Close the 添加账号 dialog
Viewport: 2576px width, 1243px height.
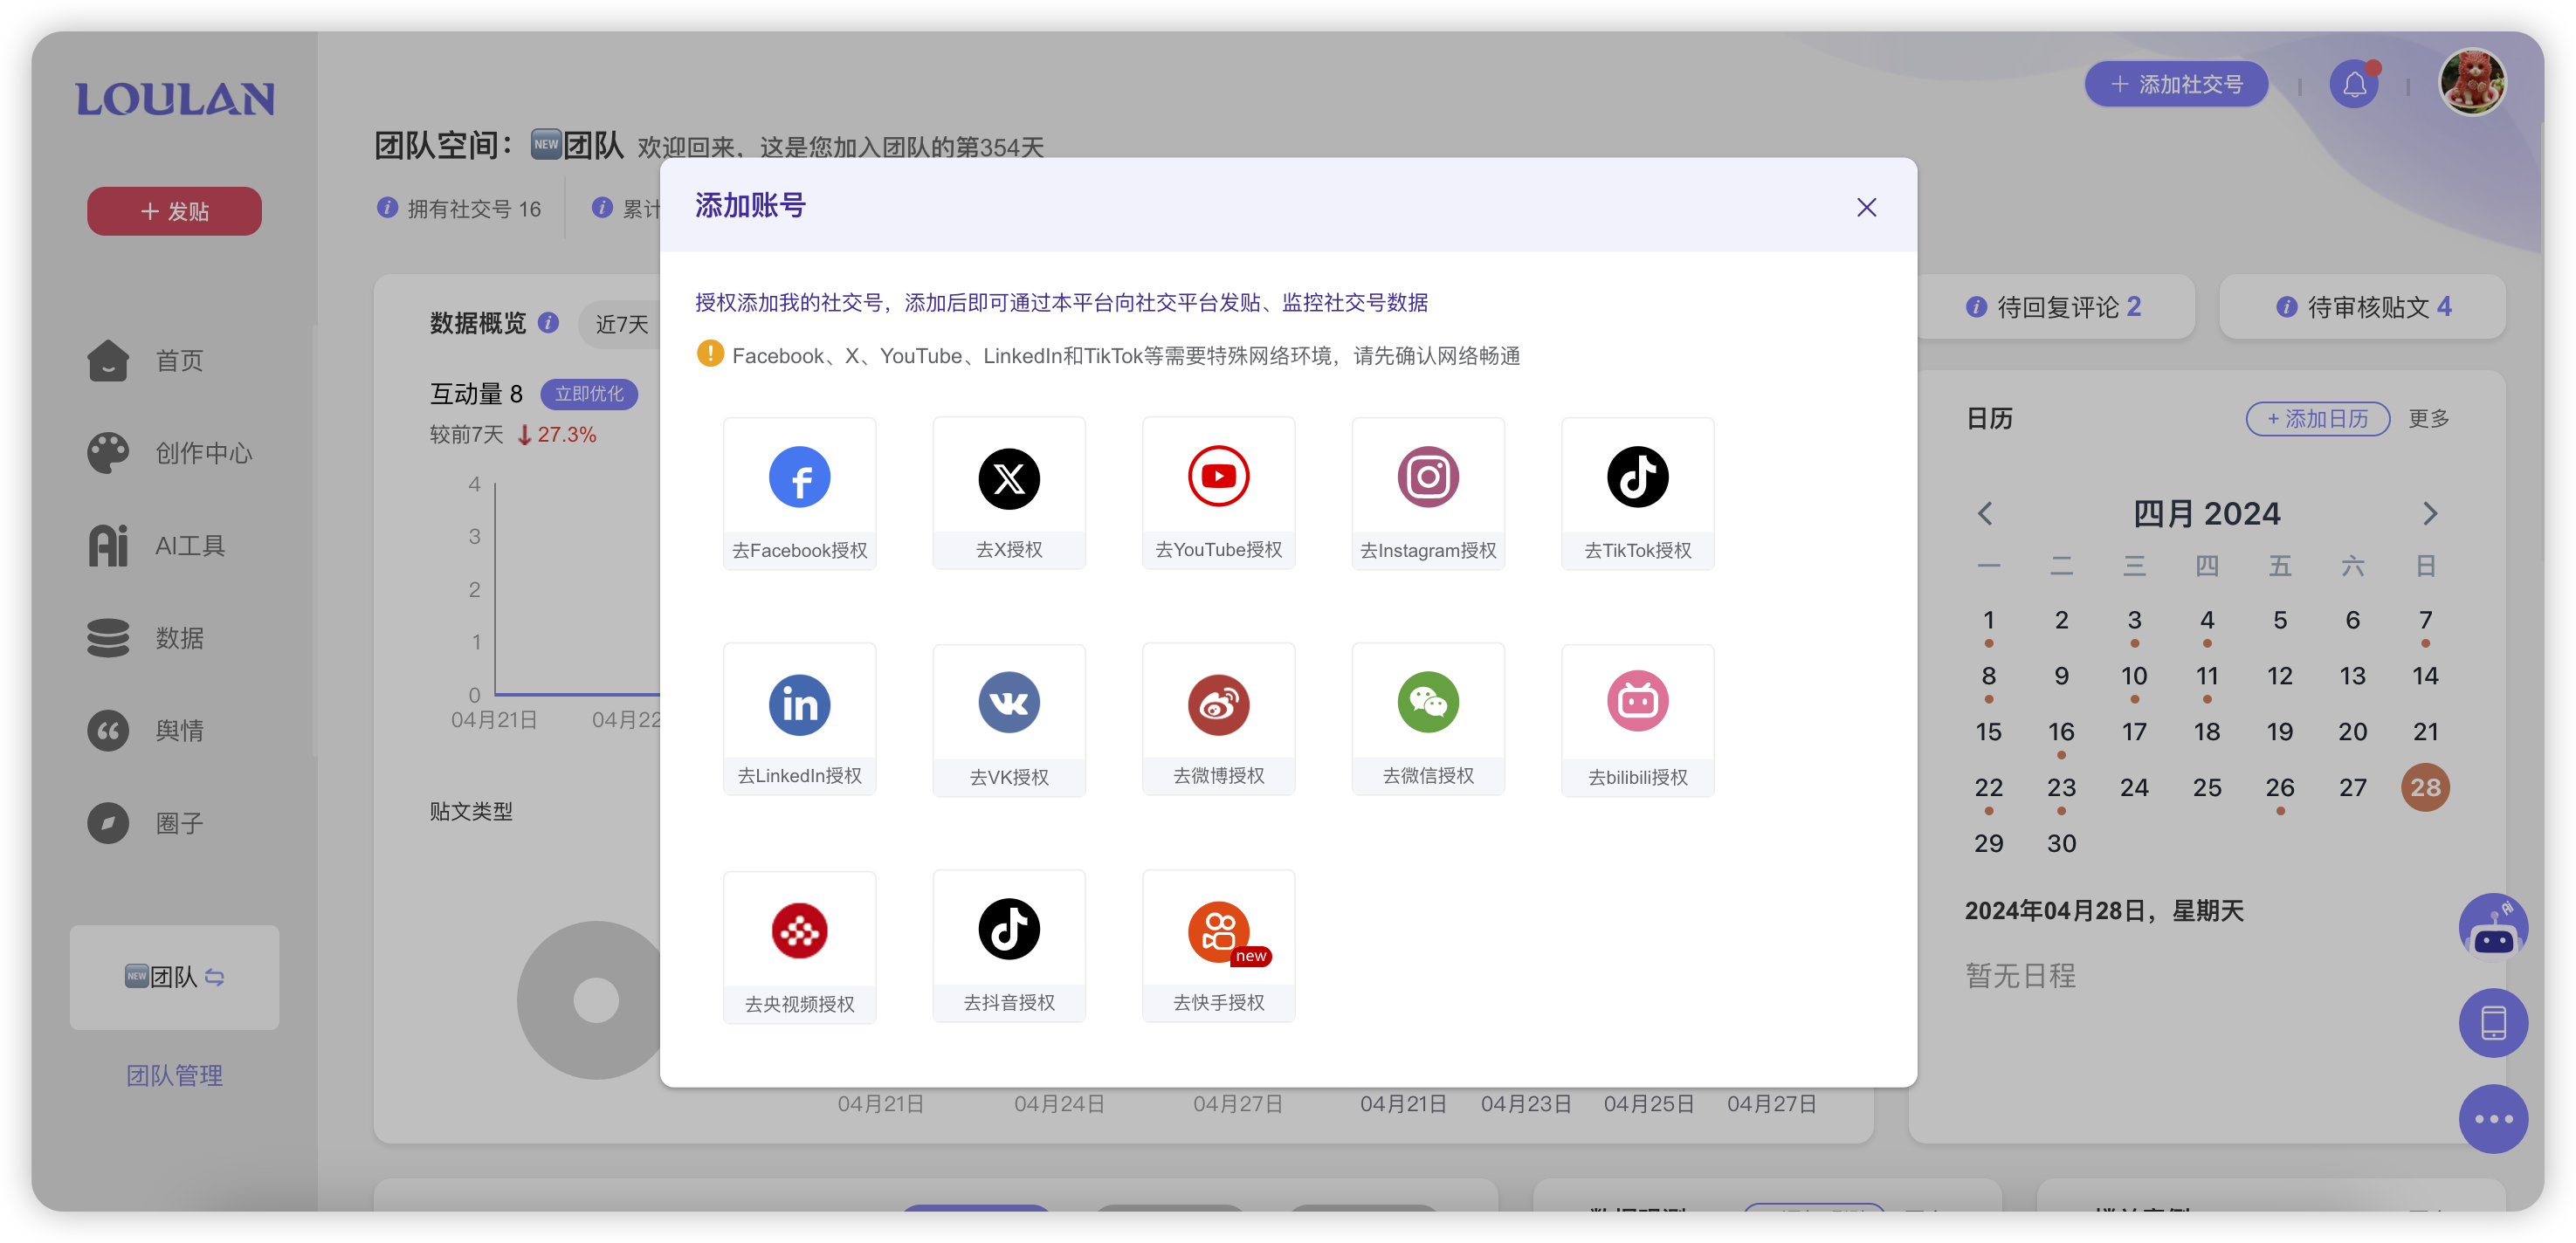point(1866,207)
